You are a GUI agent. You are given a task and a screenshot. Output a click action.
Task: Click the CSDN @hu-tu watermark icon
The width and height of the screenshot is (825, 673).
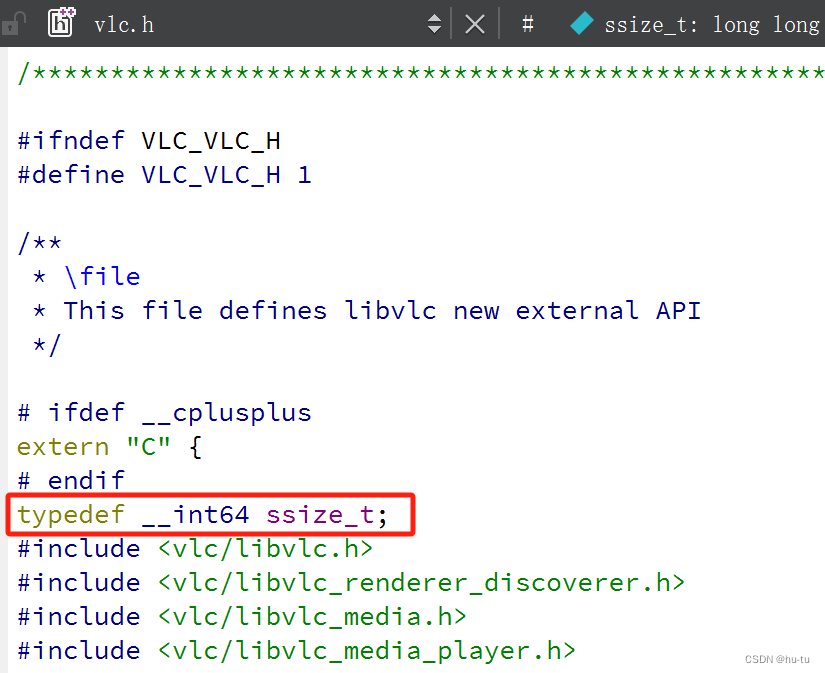pos(778,659)
